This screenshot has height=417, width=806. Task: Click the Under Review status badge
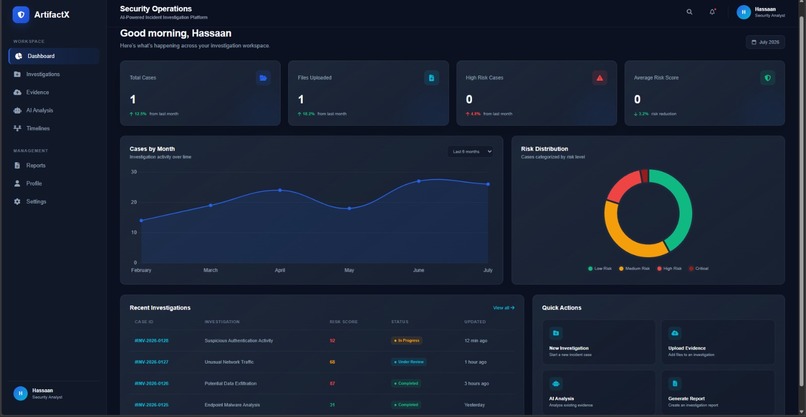pyautogui.click(x=409, y=362)
